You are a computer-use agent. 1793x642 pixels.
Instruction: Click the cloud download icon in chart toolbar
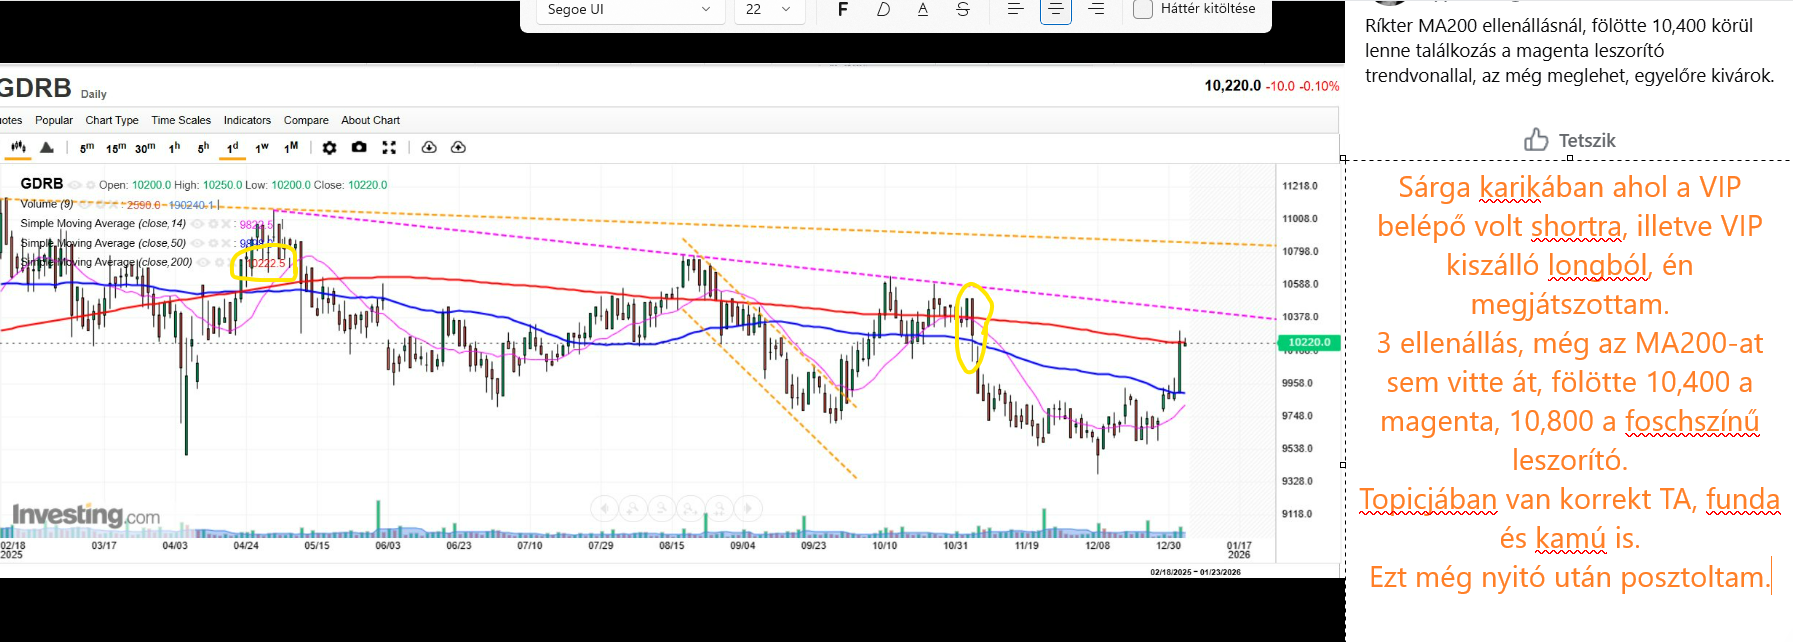[x=429, y=148]
